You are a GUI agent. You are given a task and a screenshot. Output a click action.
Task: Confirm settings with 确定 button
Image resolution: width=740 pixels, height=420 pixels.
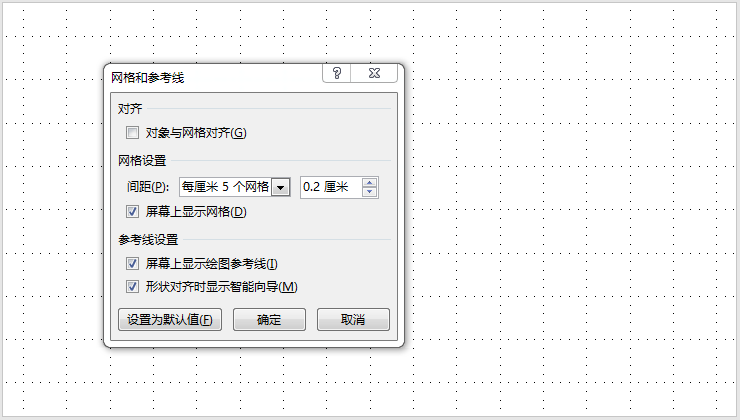[269, 319]
